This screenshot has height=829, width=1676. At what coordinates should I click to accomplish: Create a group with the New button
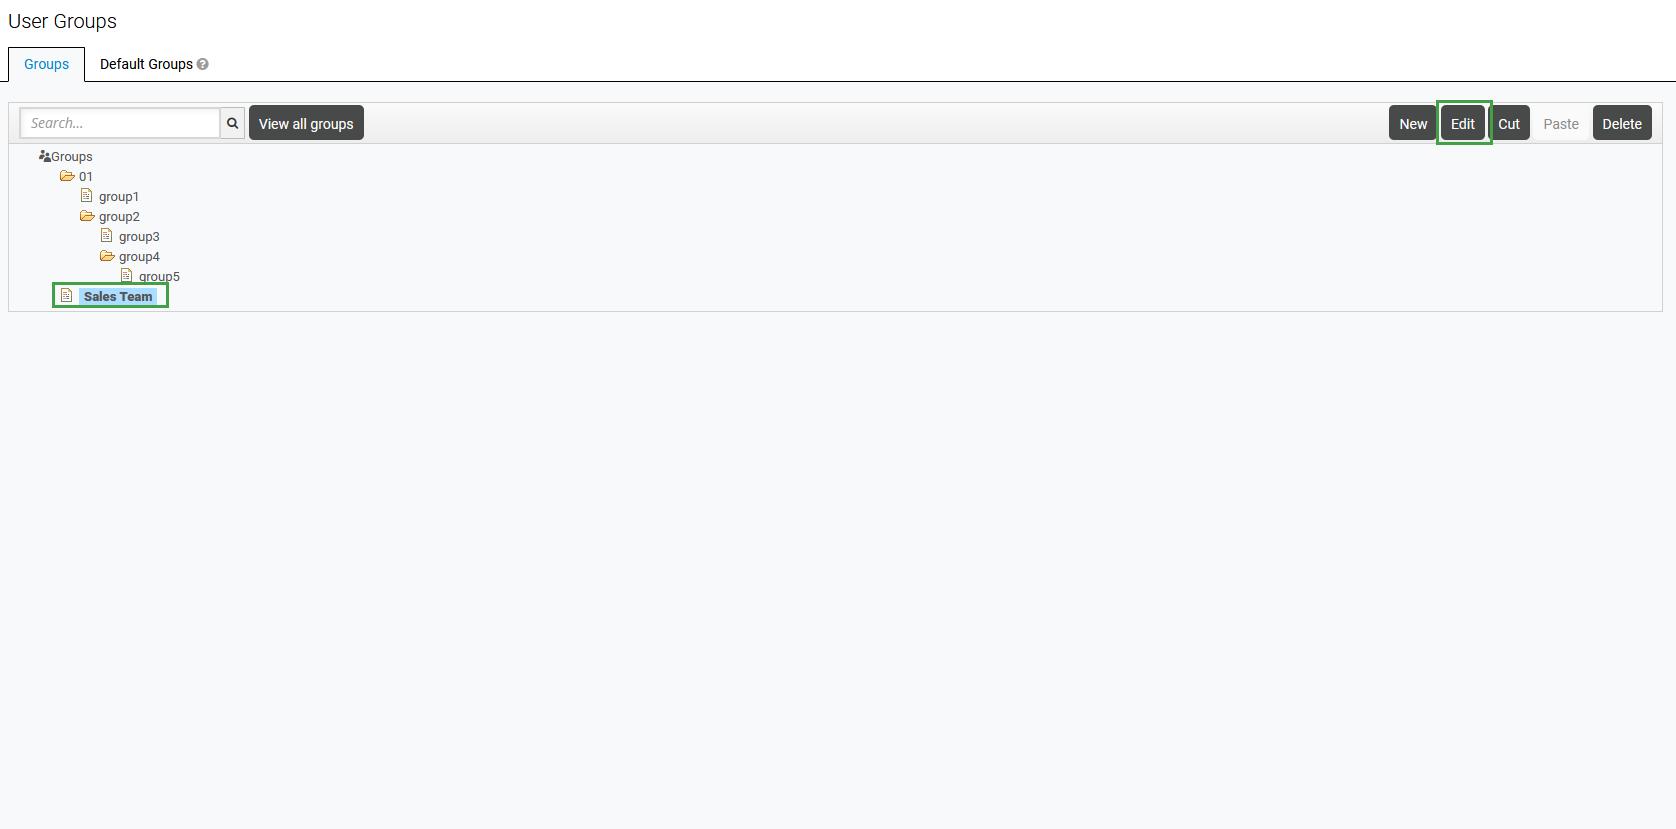pyautogui.click(x=1413, y=123)
